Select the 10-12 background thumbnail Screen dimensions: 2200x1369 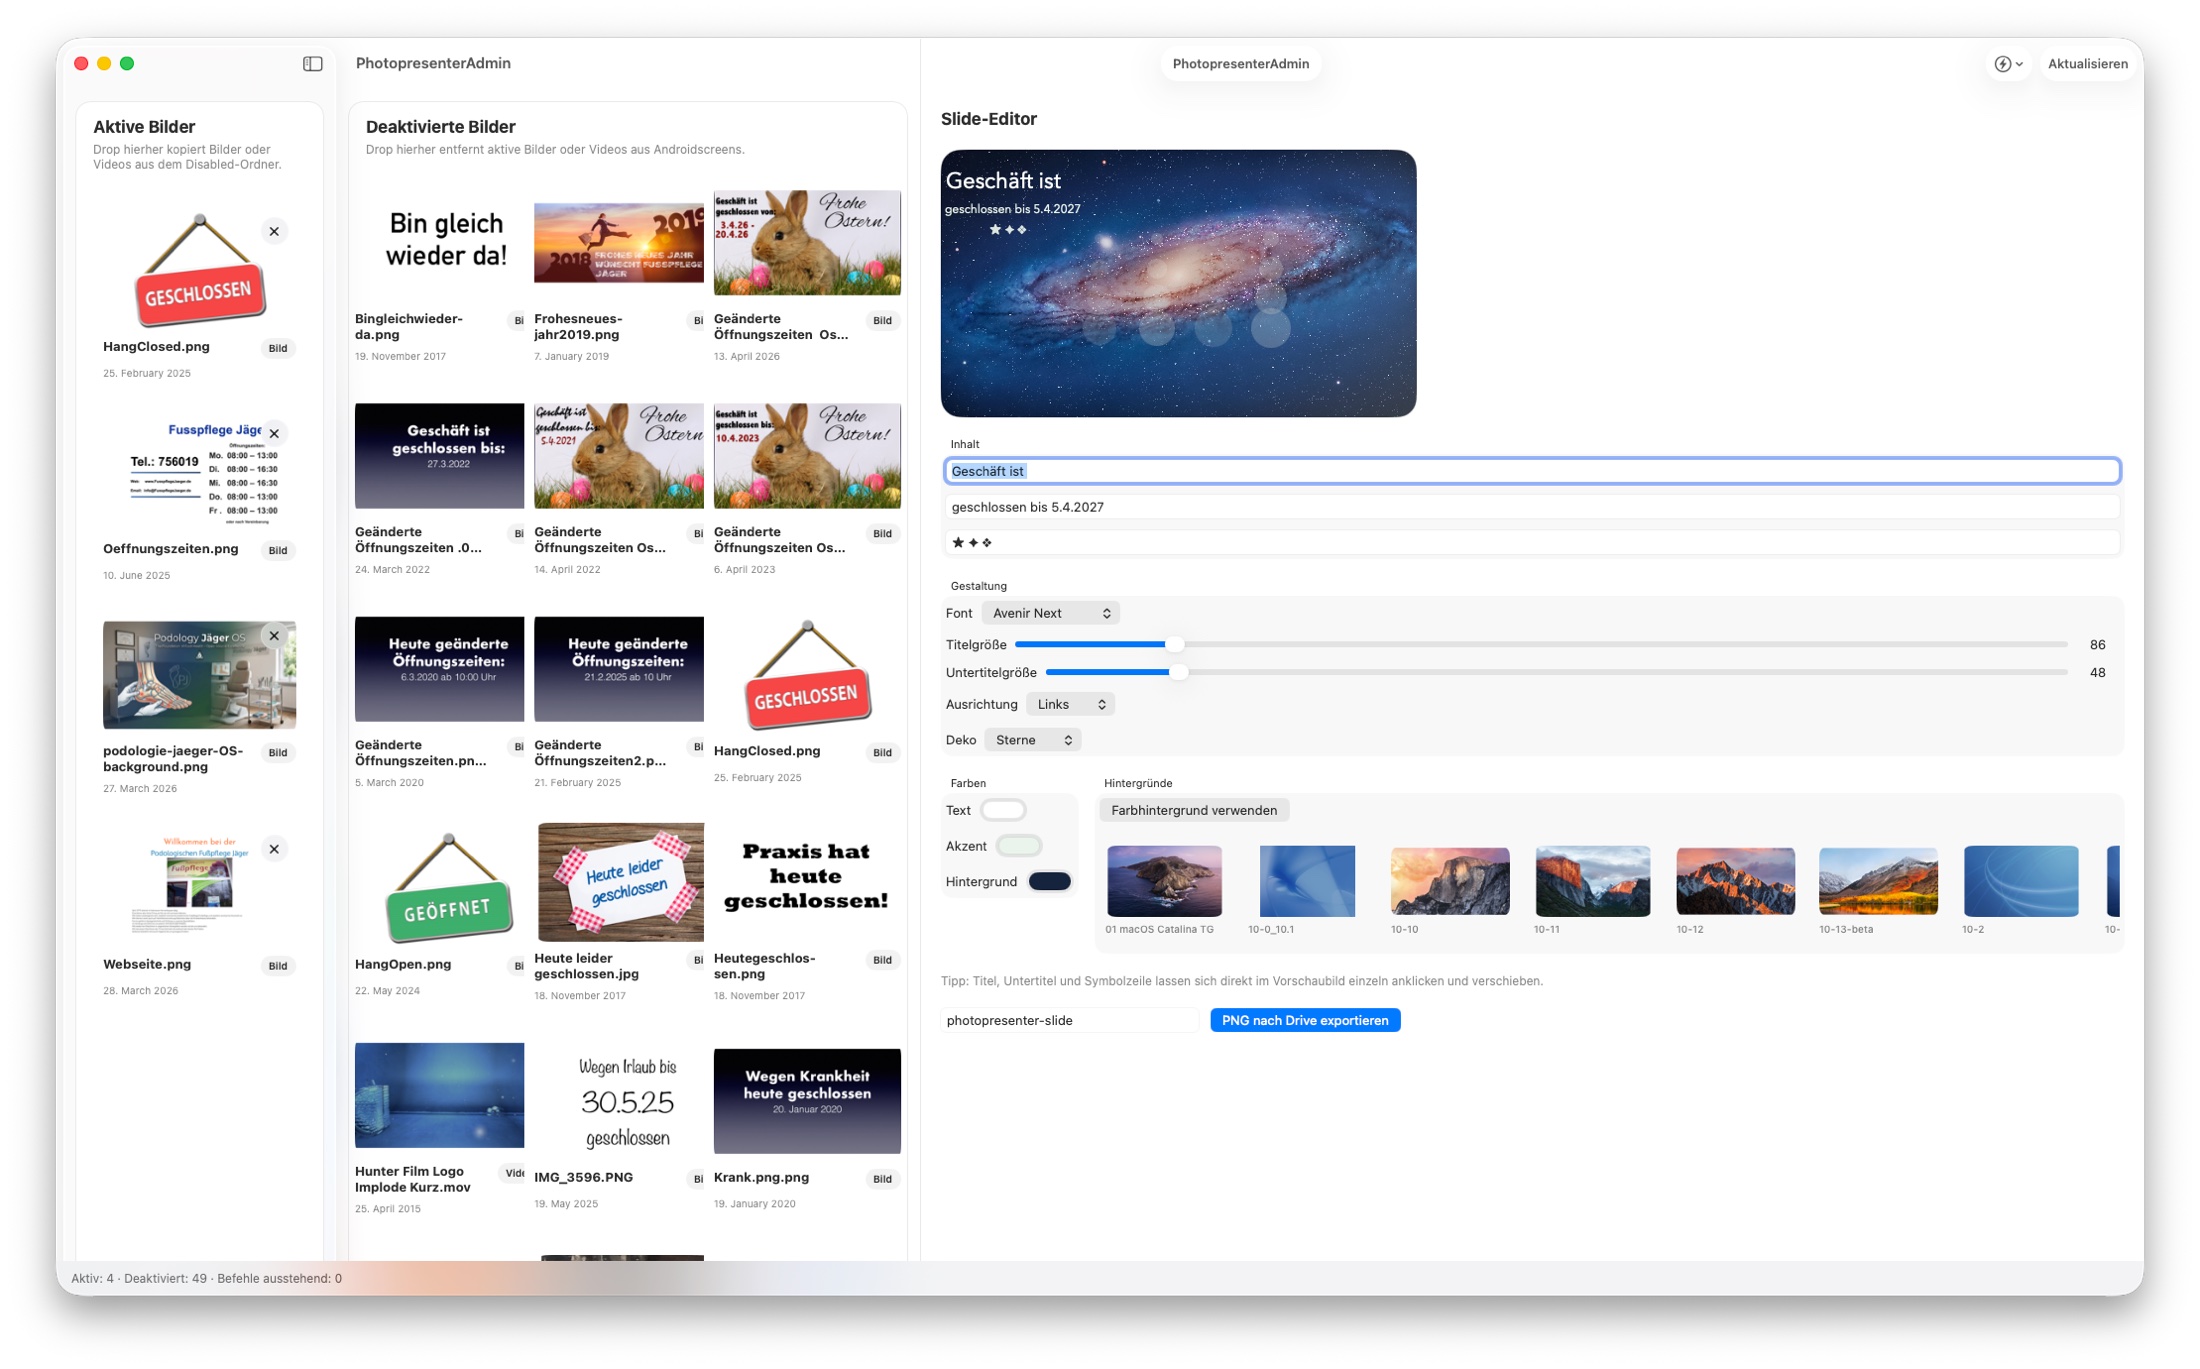[1736, 881]
